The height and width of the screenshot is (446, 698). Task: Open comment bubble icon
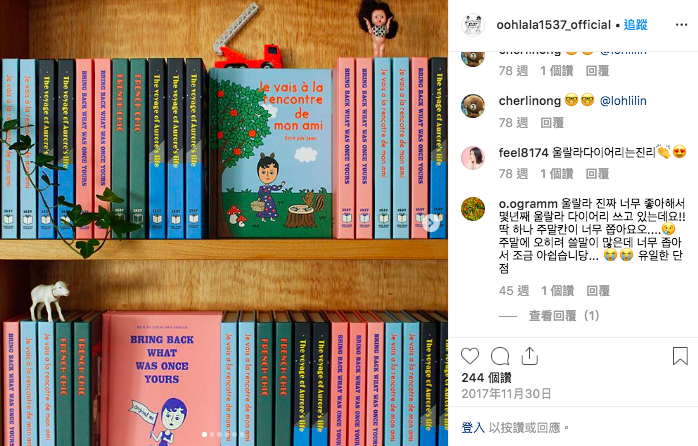click(500, 356)
